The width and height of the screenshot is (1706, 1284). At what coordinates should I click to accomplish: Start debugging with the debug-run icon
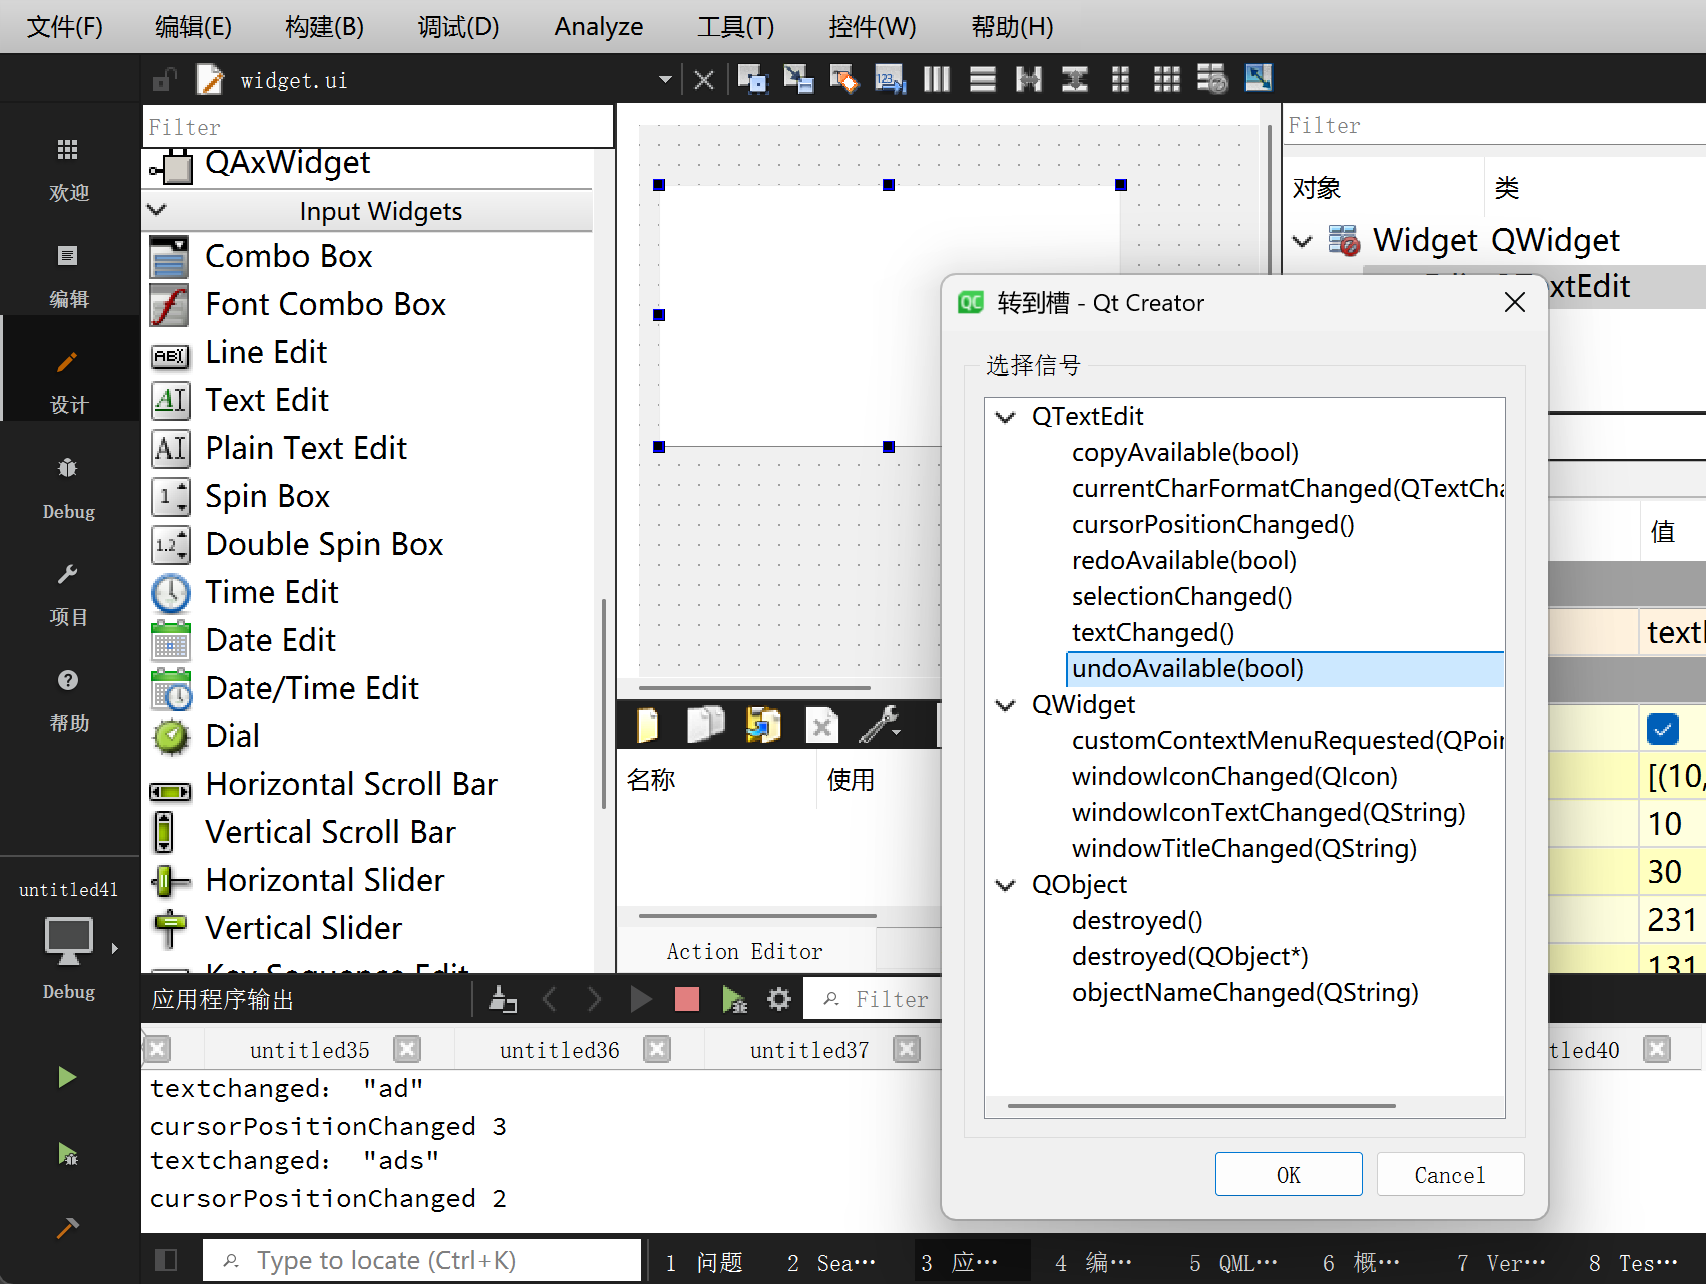click(67, 1154)
